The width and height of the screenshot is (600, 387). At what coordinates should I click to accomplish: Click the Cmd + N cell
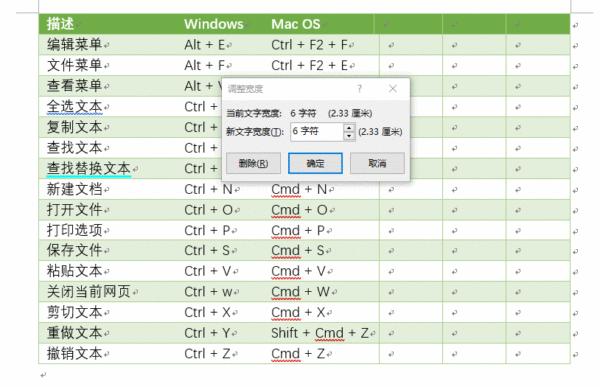point(299,189)
